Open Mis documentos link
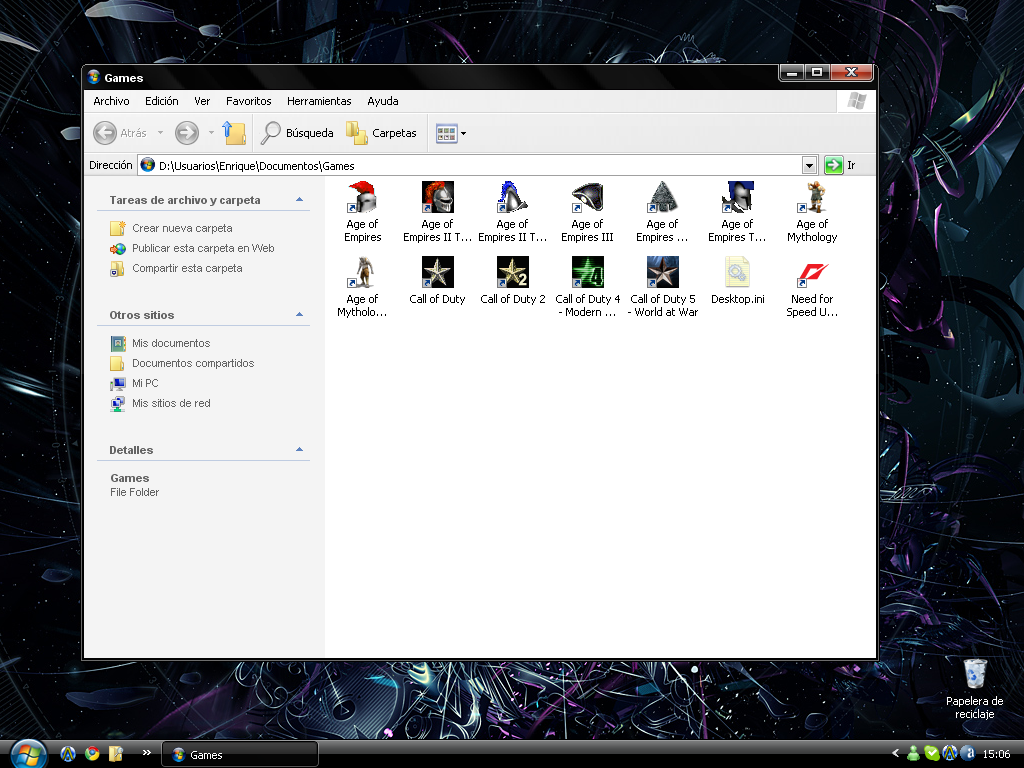 (x=171, y=344)
